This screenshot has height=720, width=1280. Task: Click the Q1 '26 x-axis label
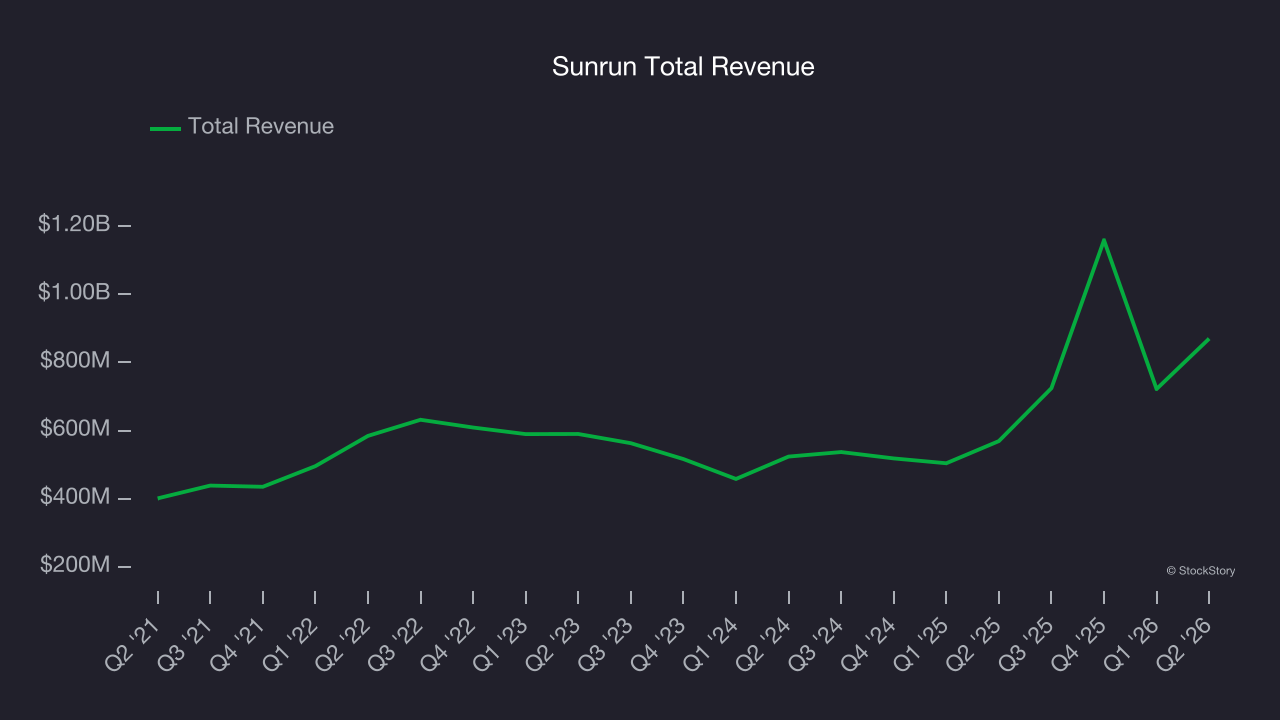tap(1132, 642)
